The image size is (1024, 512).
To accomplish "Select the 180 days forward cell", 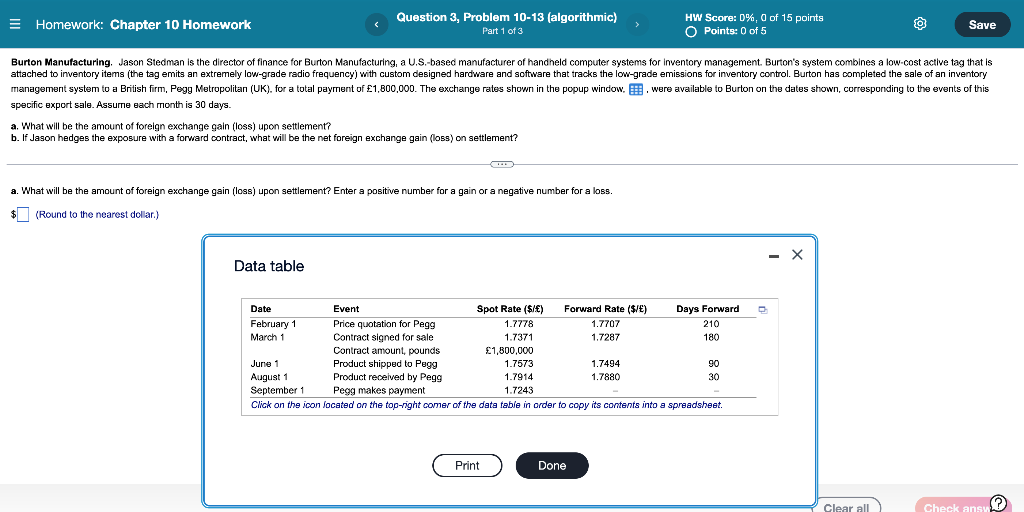I will [711, 337].
